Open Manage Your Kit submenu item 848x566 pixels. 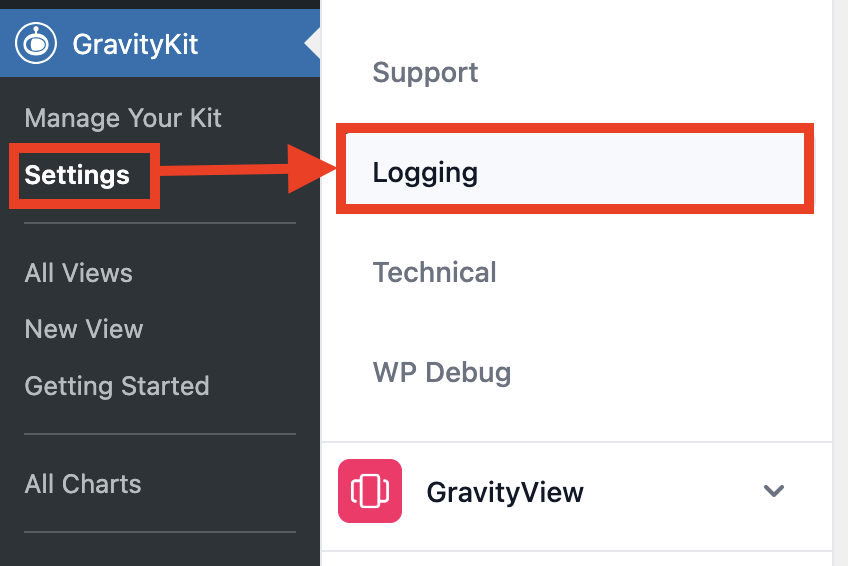(x=123, y=118)
